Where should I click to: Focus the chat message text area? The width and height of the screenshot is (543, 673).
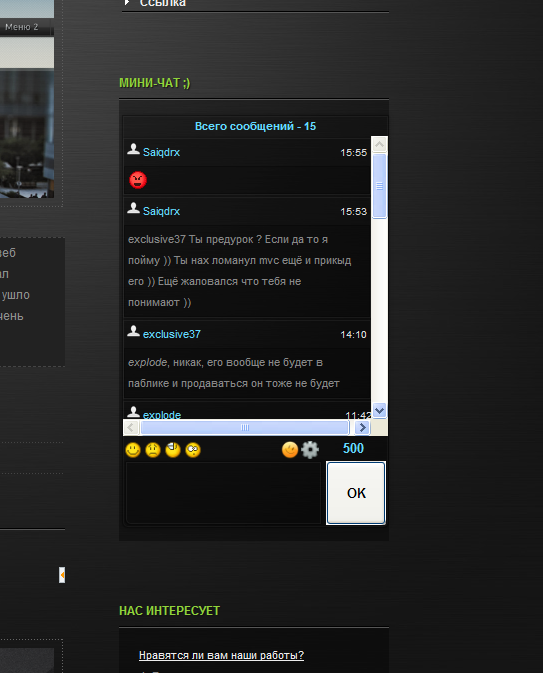coord(223,493)
